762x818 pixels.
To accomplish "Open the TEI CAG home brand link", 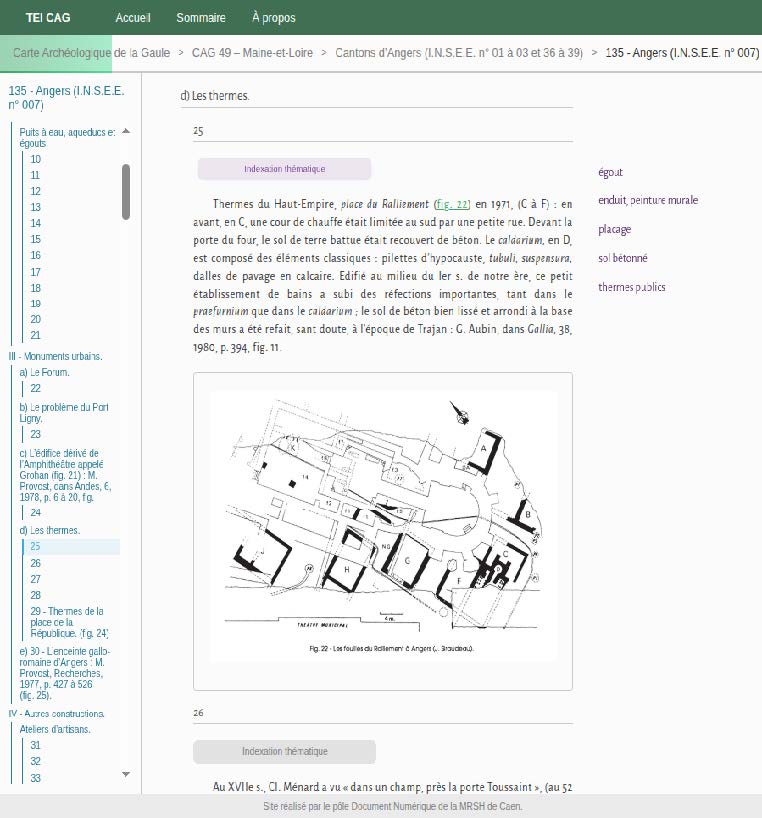I will click(48, 18).
